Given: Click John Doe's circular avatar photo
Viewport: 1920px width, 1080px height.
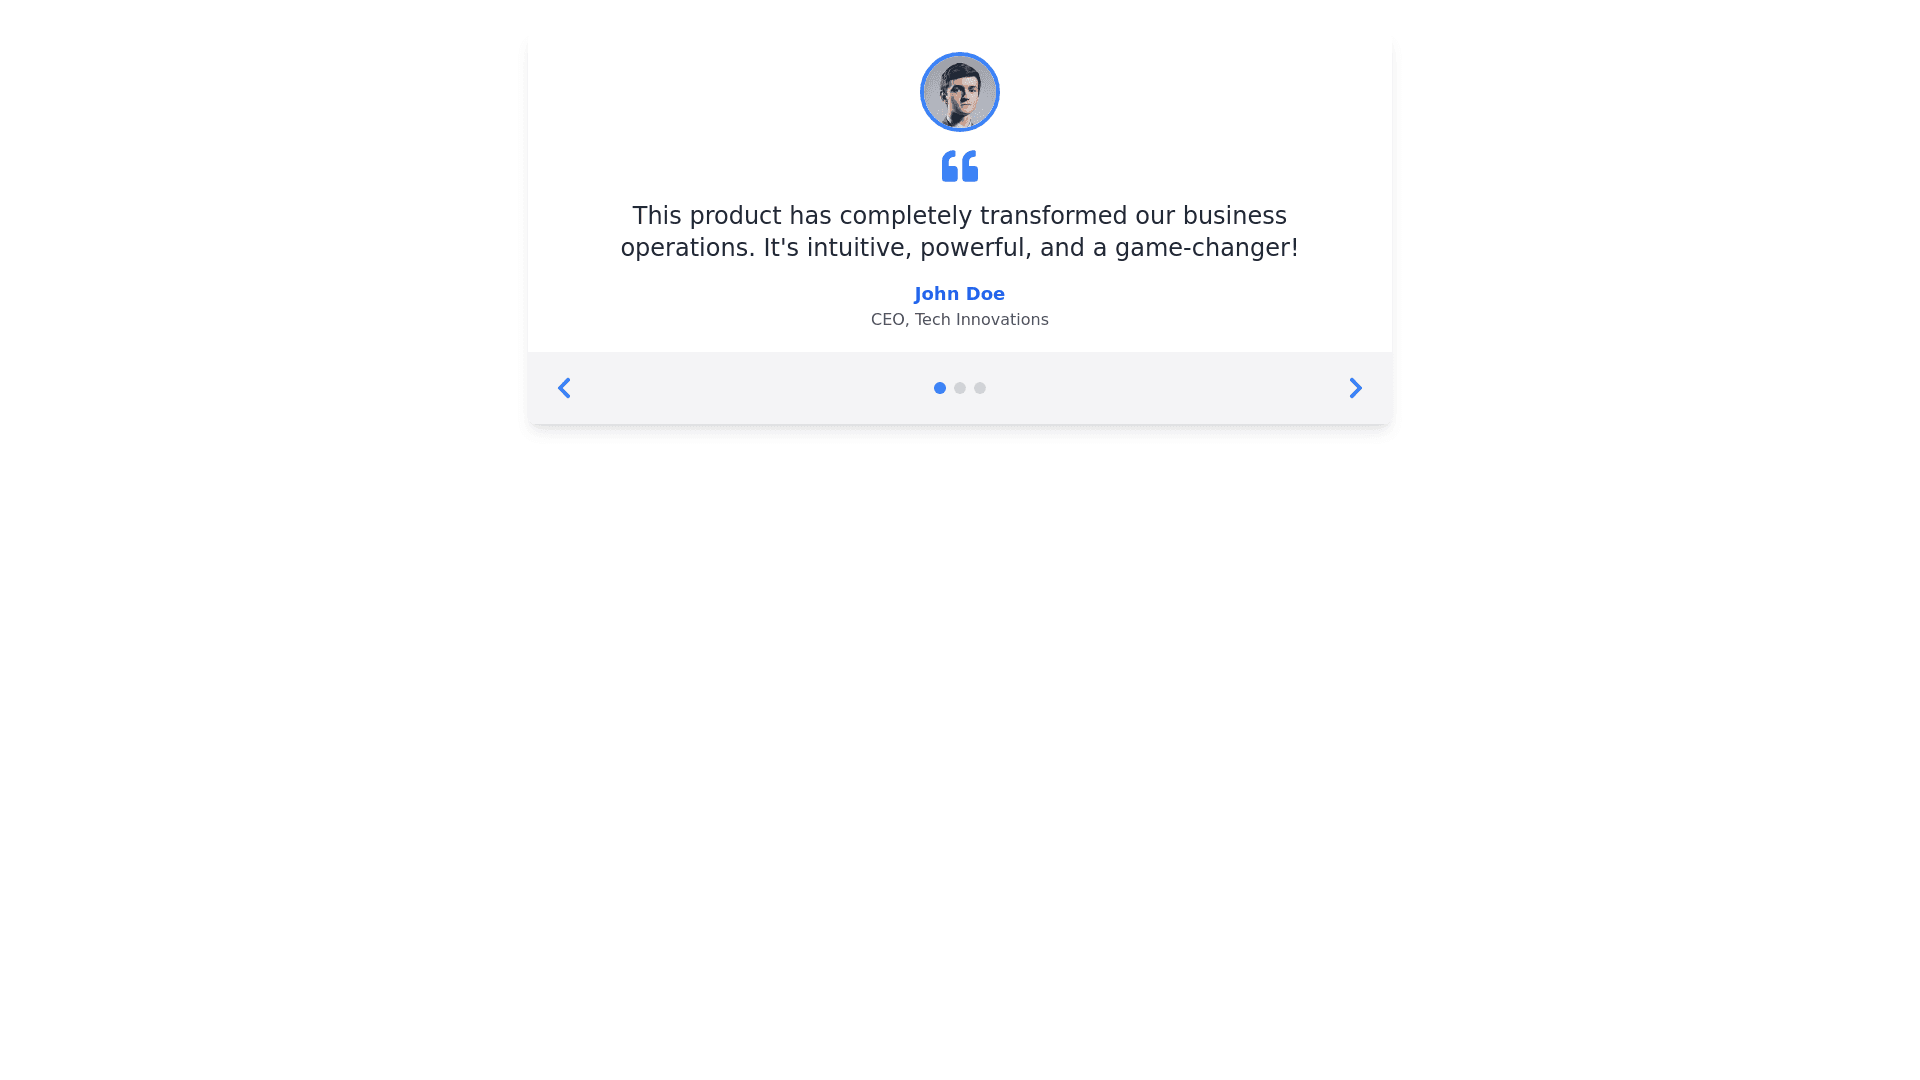Looking at the screenshot, I should [x=959, y=92].
